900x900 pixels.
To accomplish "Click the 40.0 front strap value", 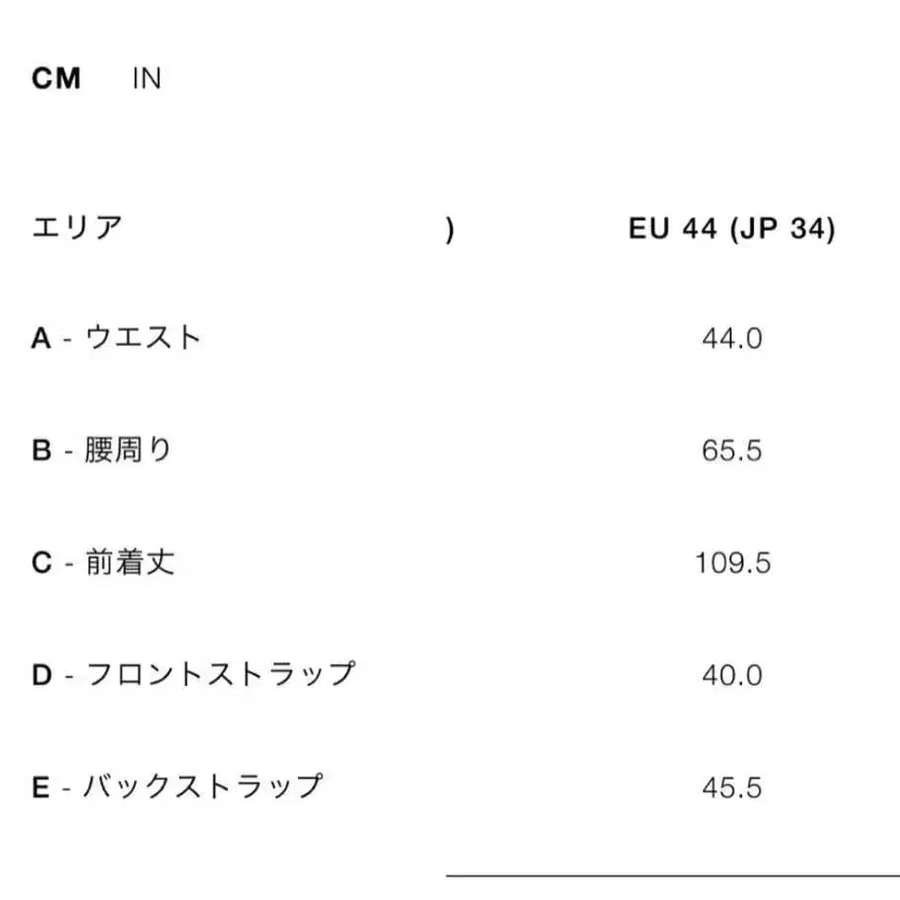I will point(733,672).
